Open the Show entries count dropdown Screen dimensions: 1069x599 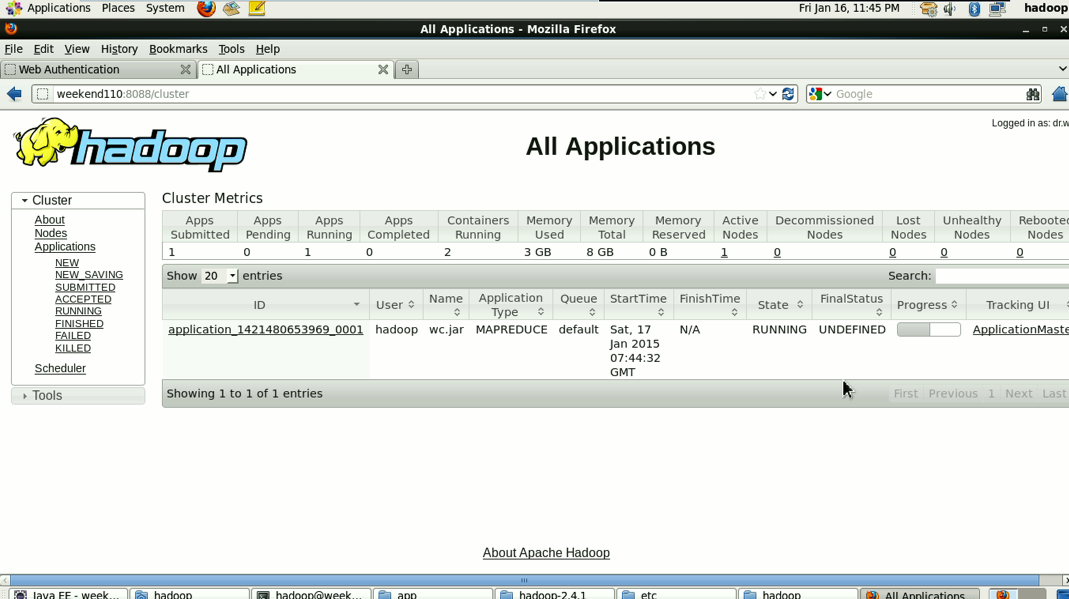(220, 276)
